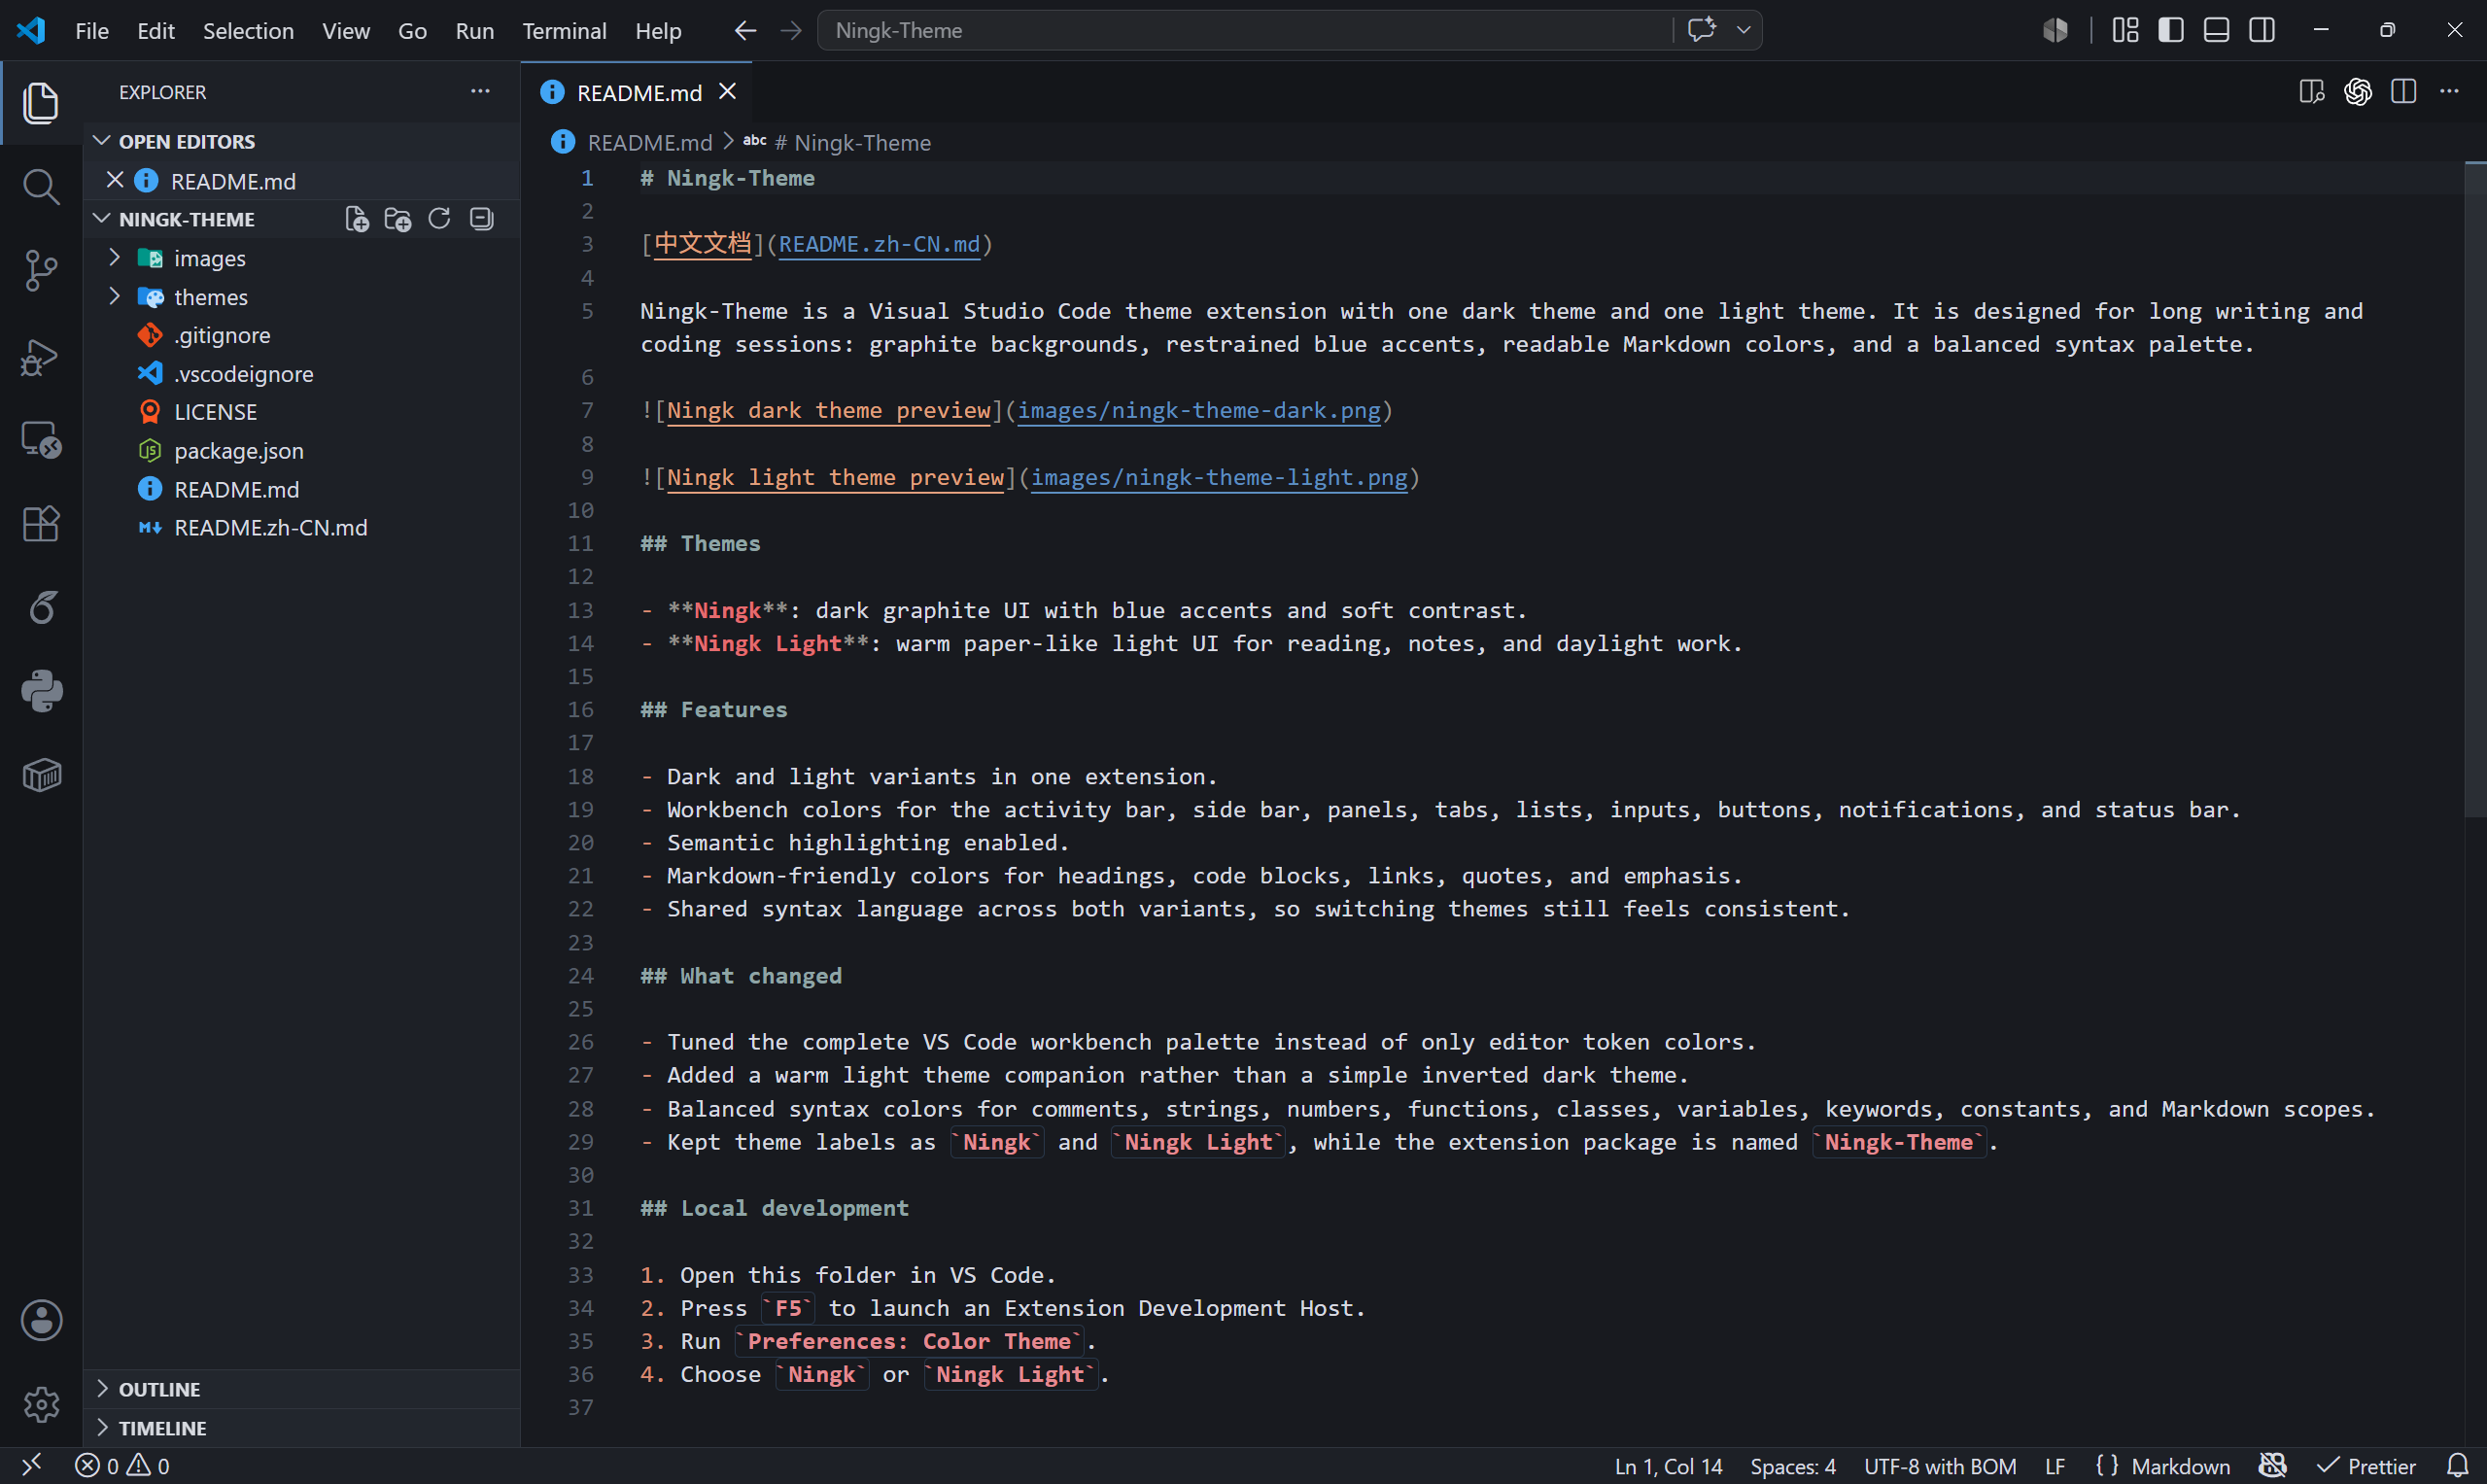Open the Search view in activity bar
Screen dimensions: 2487x1484
click(x=41, y=186)
